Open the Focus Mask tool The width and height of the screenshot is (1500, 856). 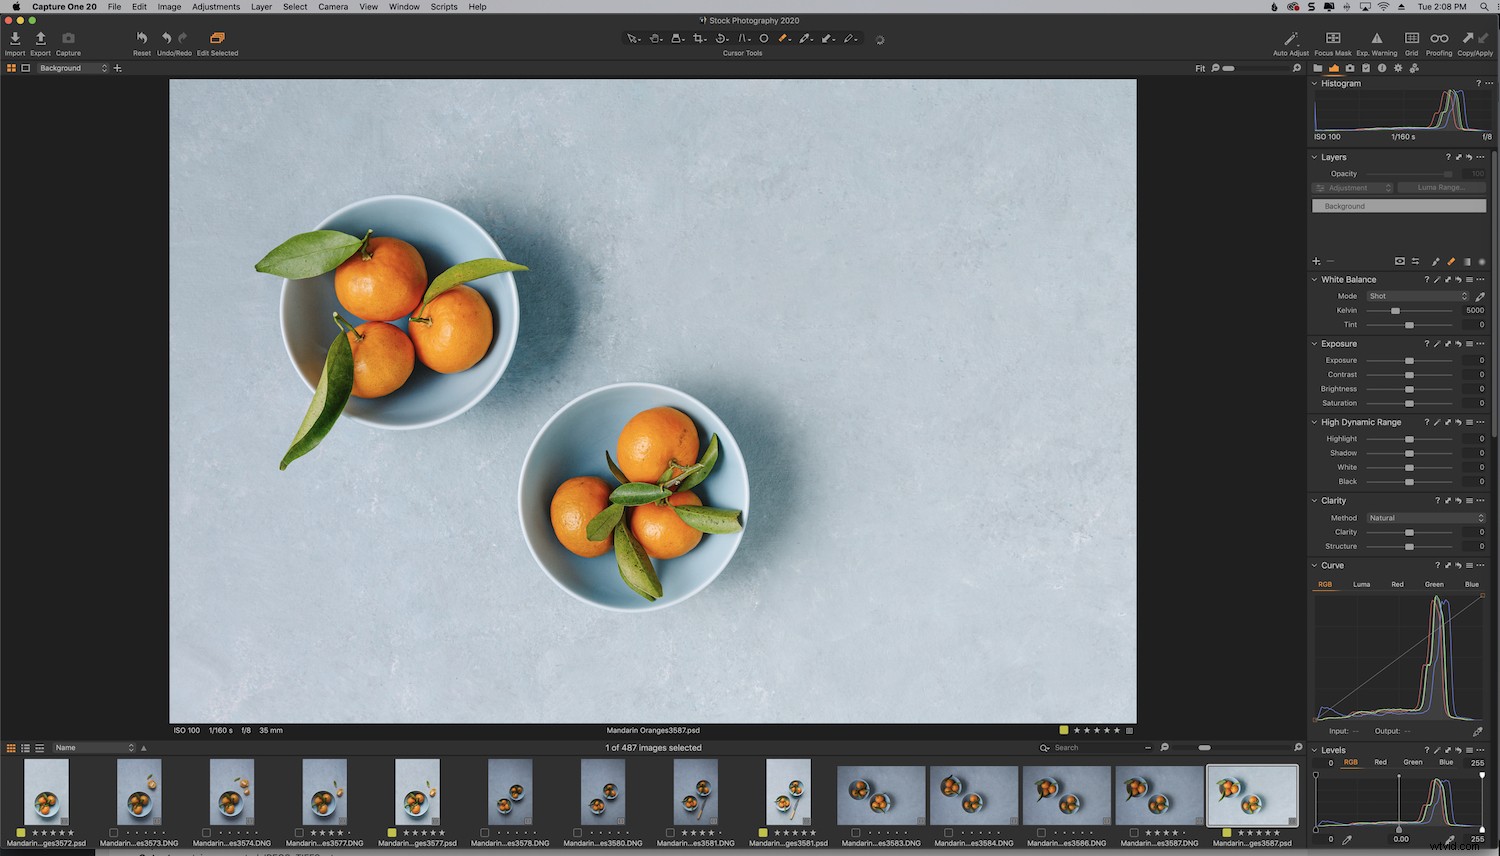[x=1333, y=40]
